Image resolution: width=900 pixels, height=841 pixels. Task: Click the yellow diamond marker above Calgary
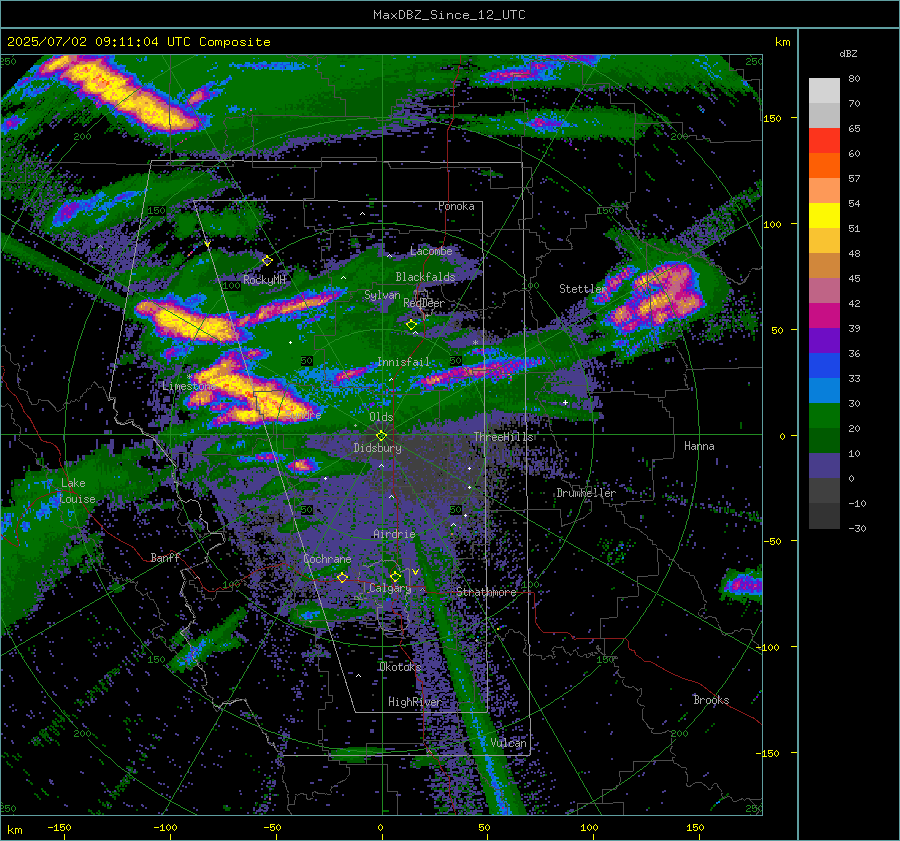395,576
